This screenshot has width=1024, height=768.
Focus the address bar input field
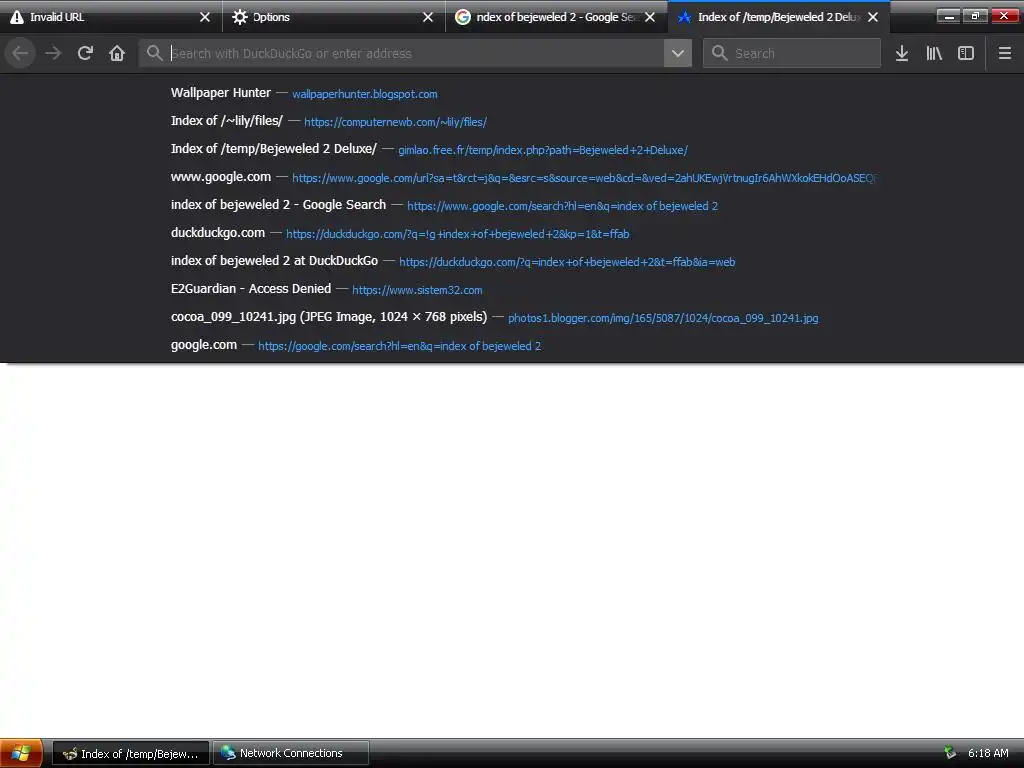click(415, 54)
